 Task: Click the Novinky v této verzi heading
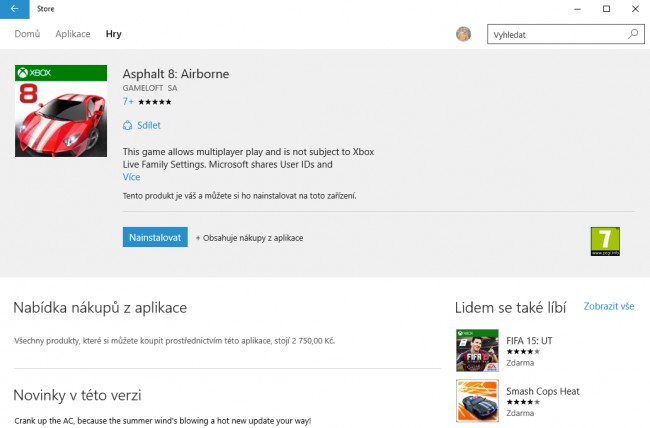[x=78, y=395]
